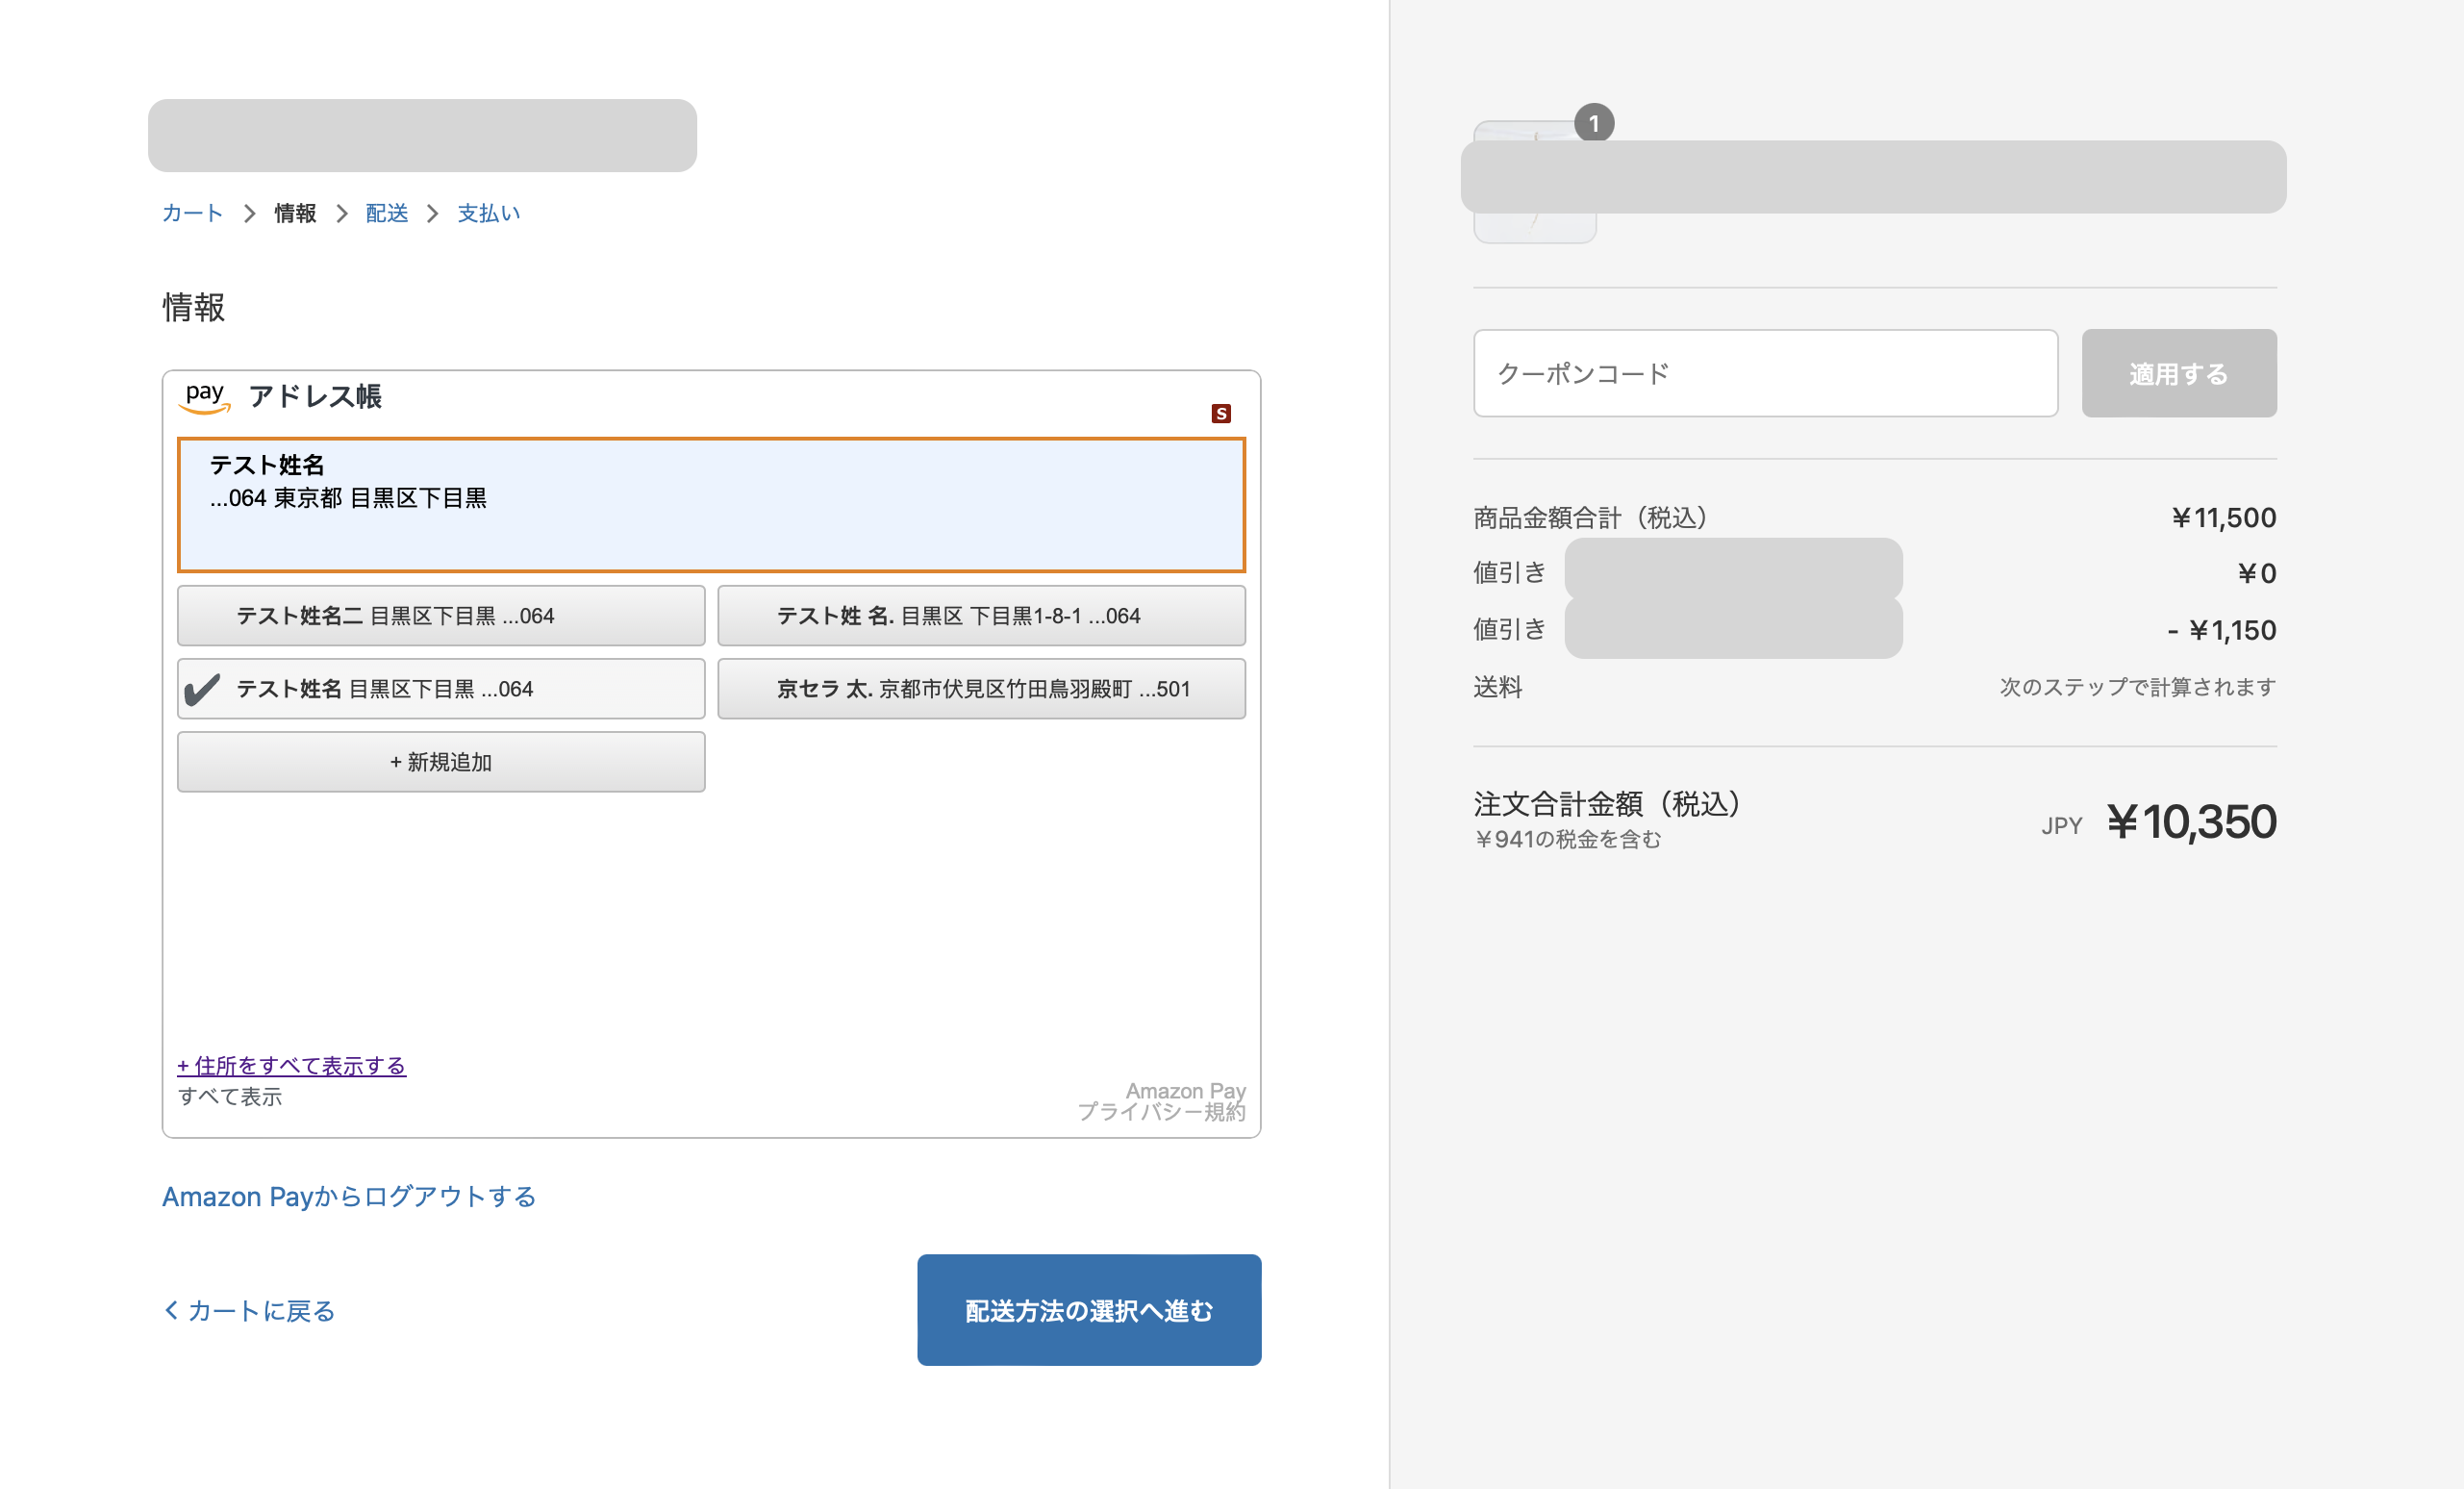Image resolution: width=2464 pixels, height=1489 pixels.
Task: Select address テスト姓名二 目黒区下目黒 ...064
Action: coord(441,616)
